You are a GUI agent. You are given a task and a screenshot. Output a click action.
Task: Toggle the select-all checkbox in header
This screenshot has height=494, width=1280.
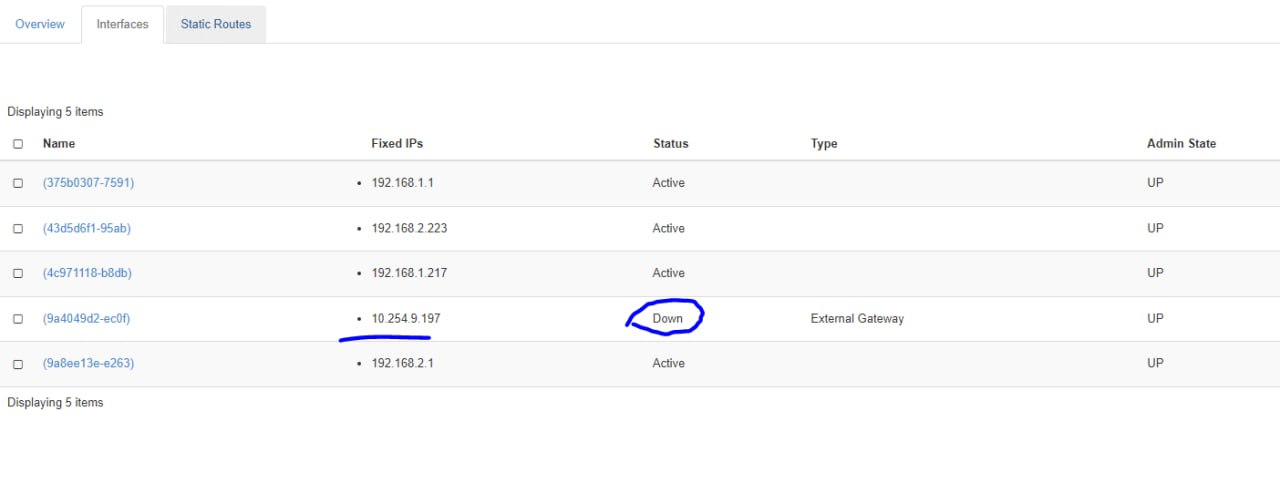[18, 144]
